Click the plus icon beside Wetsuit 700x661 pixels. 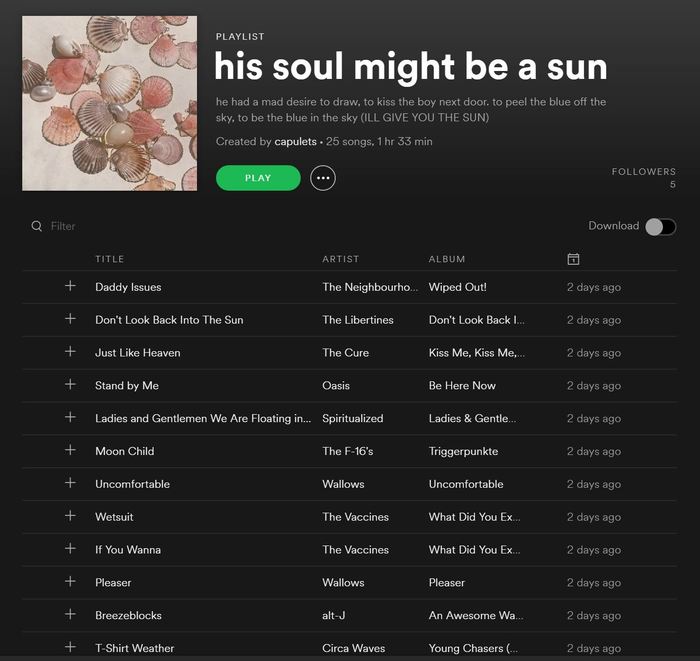pos(70,516)
